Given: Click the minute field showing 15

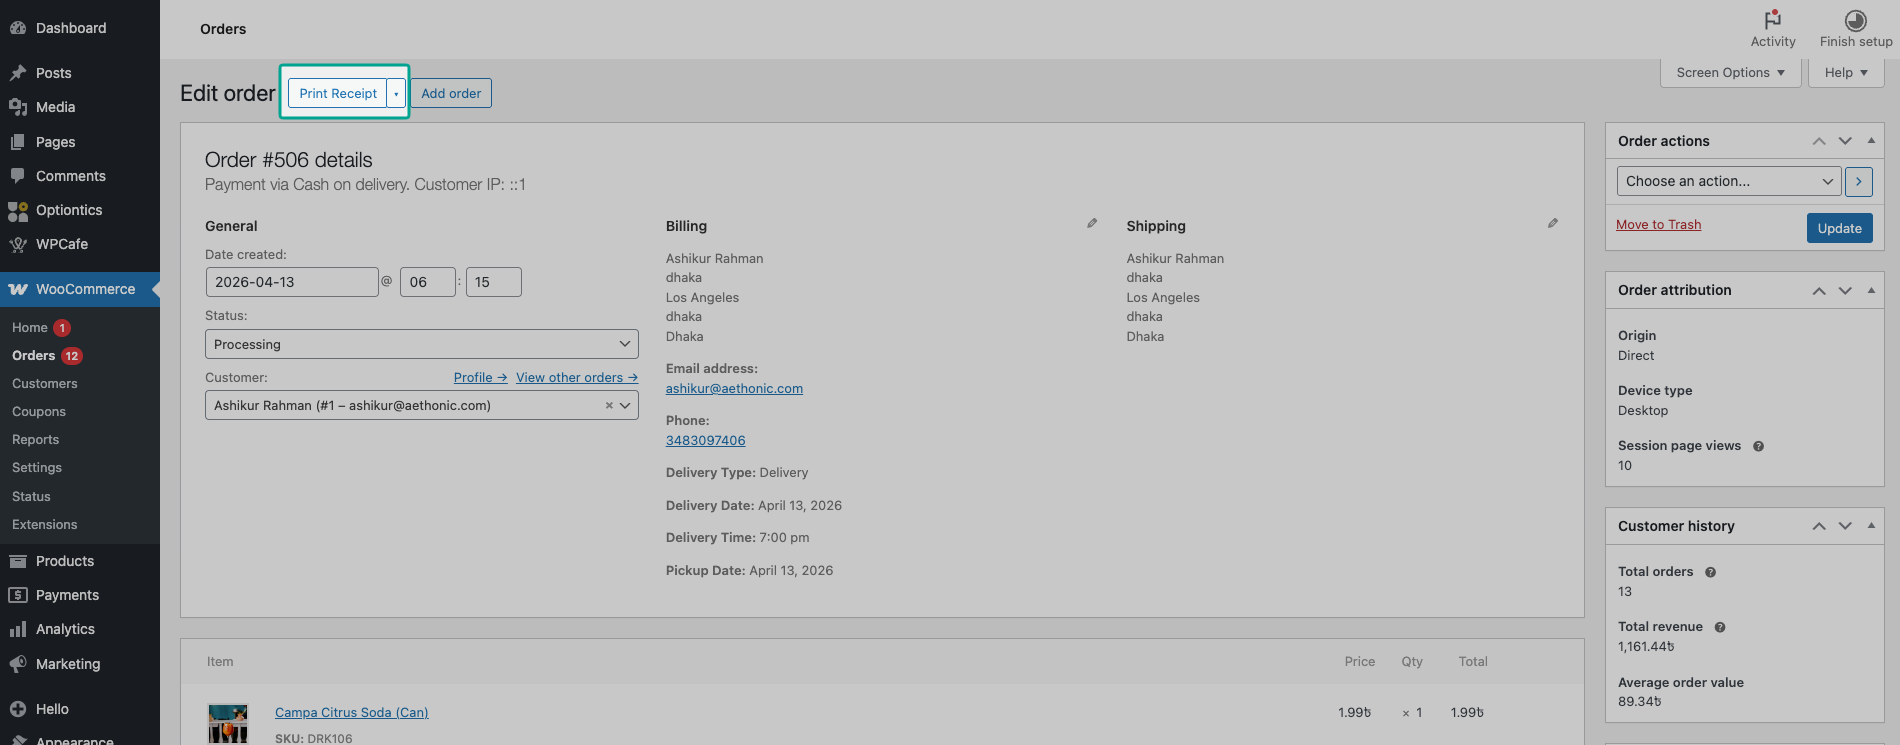Looking at the screenshot, I should click(x=494, y=282).
